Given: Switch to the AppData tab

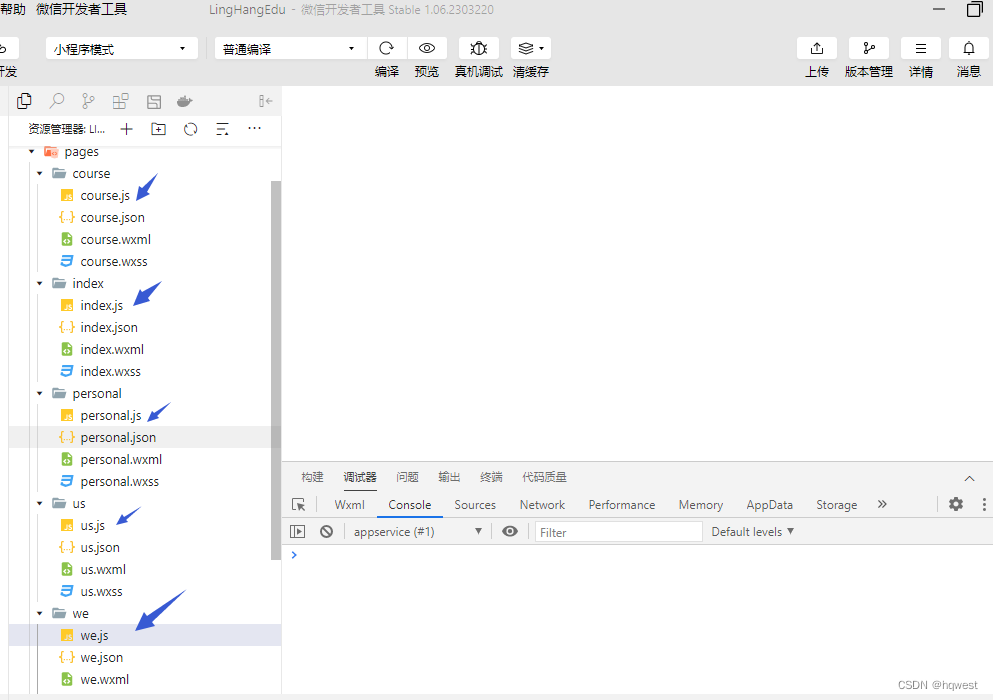Looking at the screenshot, I should (x=769, y=504).
